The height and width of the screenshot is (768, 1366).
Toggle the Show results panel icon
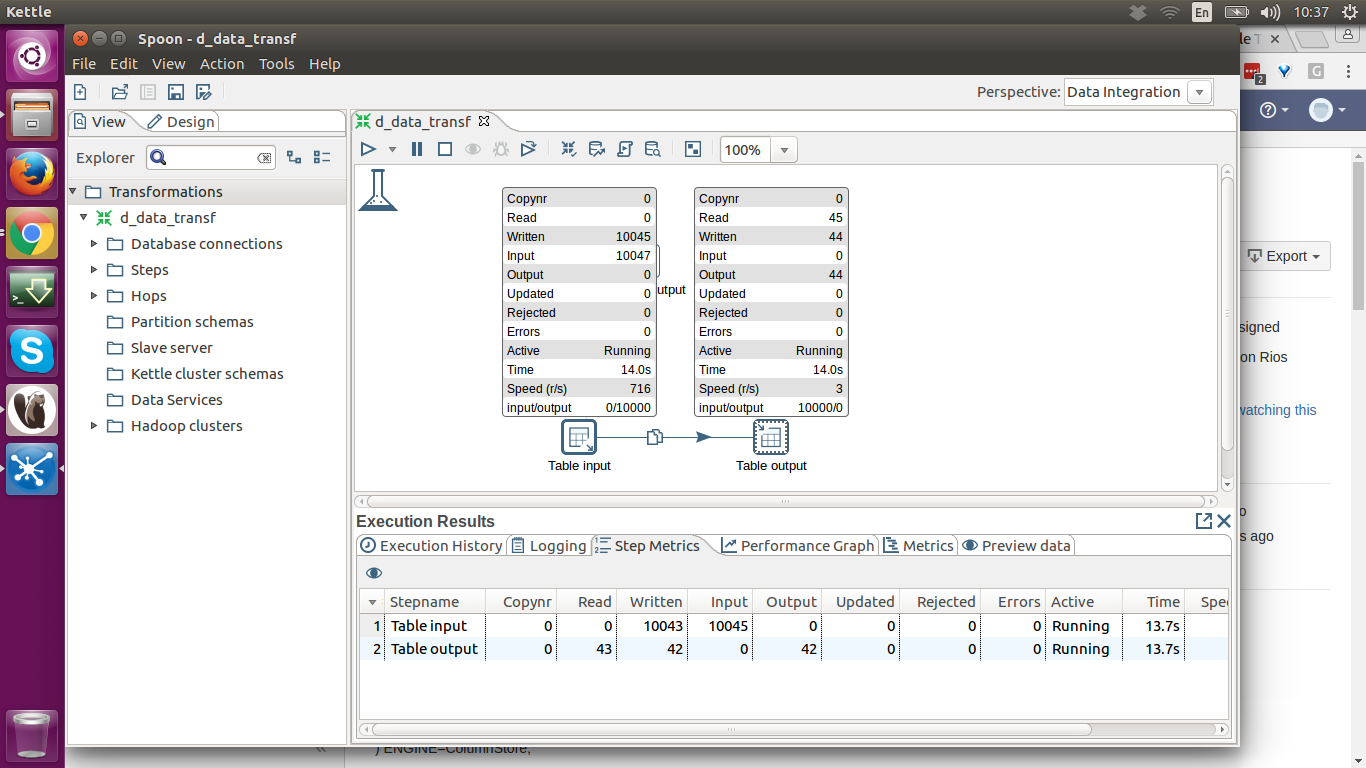pyautogui.click(x=692, y=149)
